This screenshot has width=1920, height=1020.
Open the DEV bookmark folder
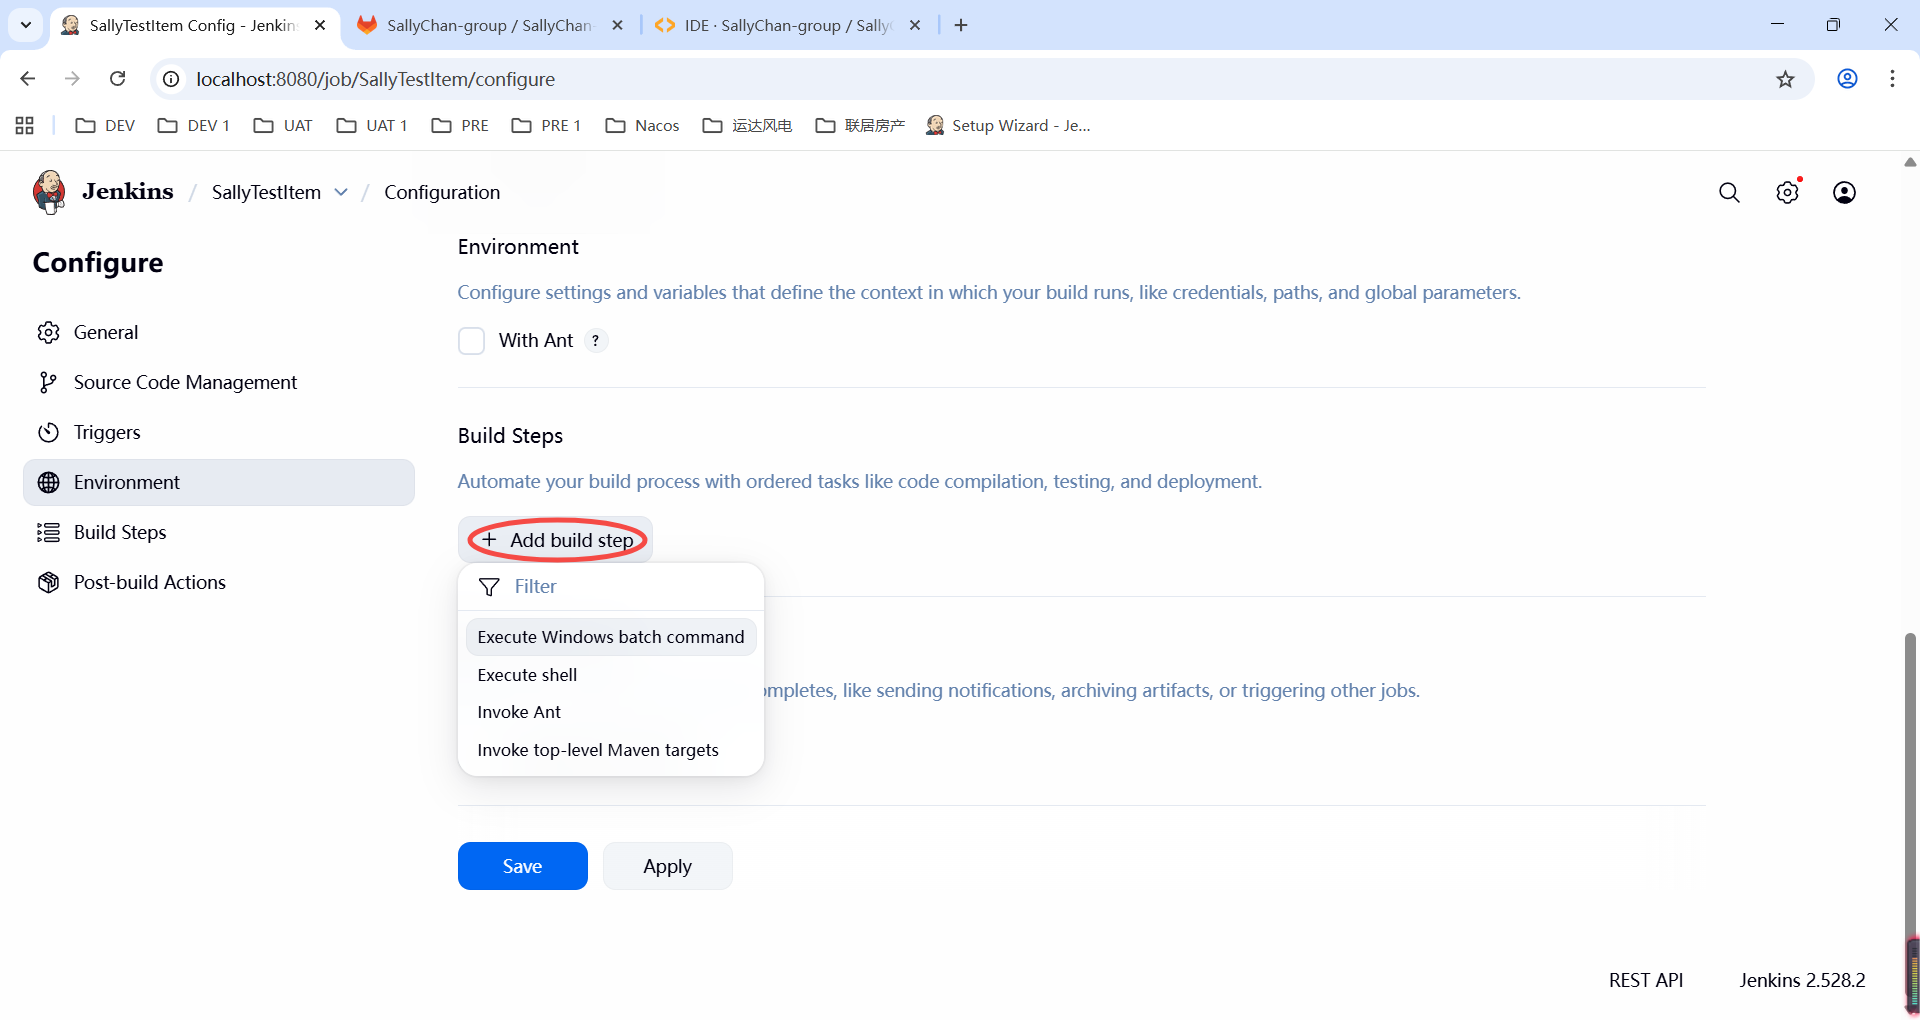105,125
